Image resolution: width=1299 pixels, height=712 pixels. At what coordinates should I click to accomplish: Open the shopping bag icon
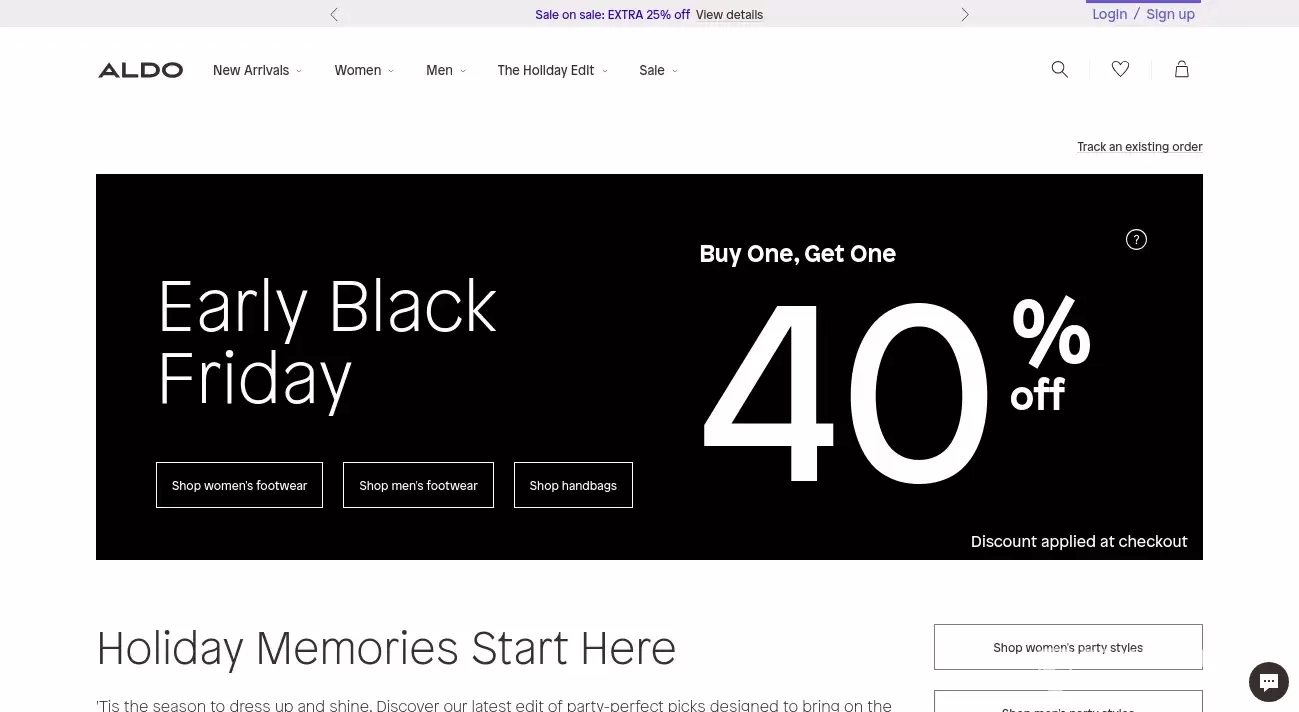click(x=1181, y=69)
